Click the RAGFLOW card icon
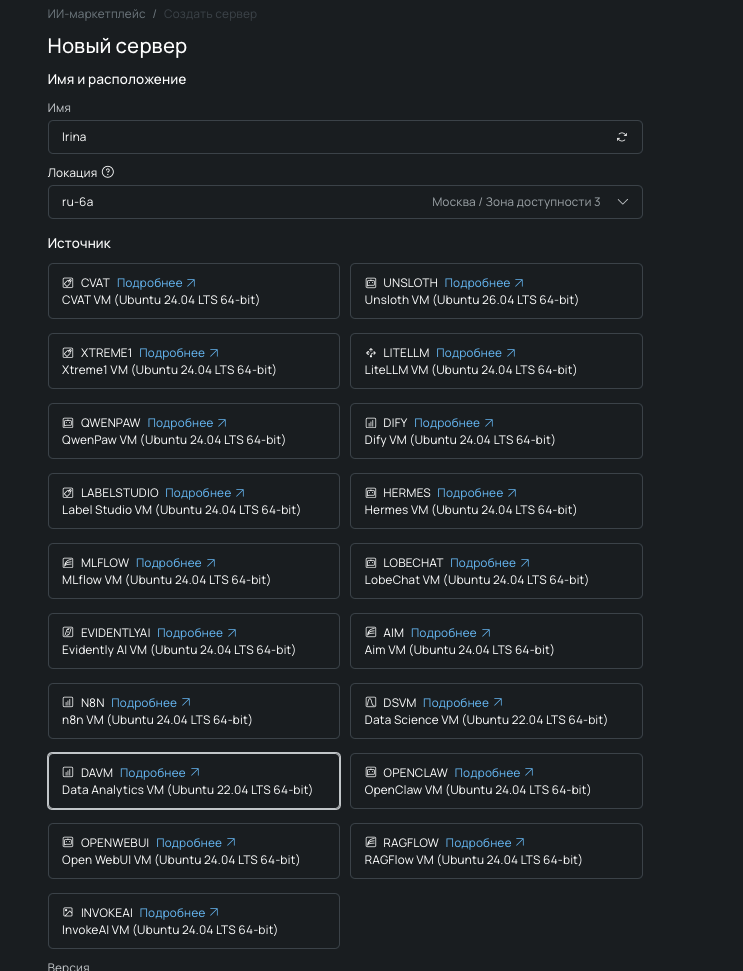Image resolution: width=743 pixels, height=971 pixels. pyautogui.click(x=370, y=842)
